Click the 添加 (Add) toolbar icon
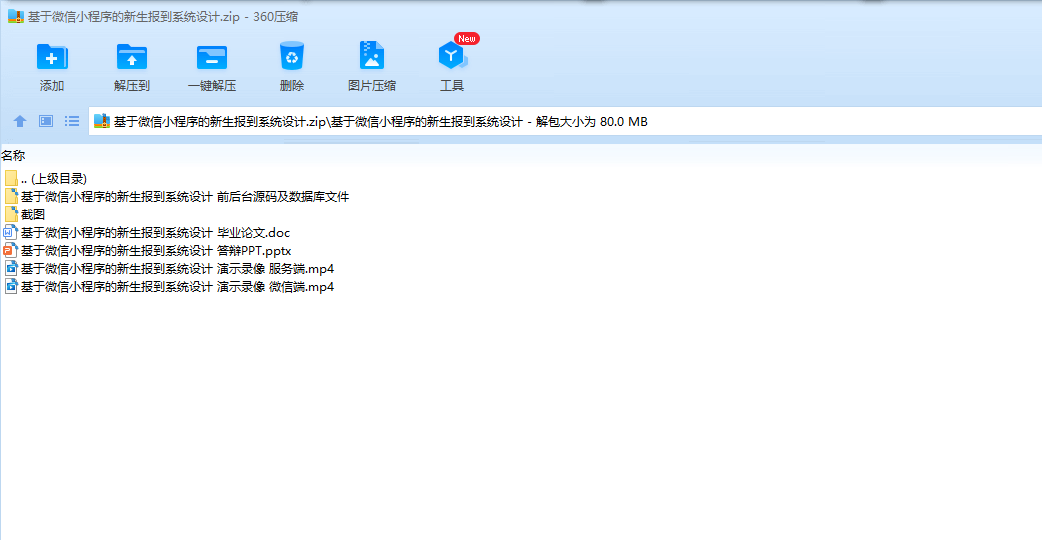Image resolution: width=1042 pixels, height=540 pixels. (x=52, y=57)
